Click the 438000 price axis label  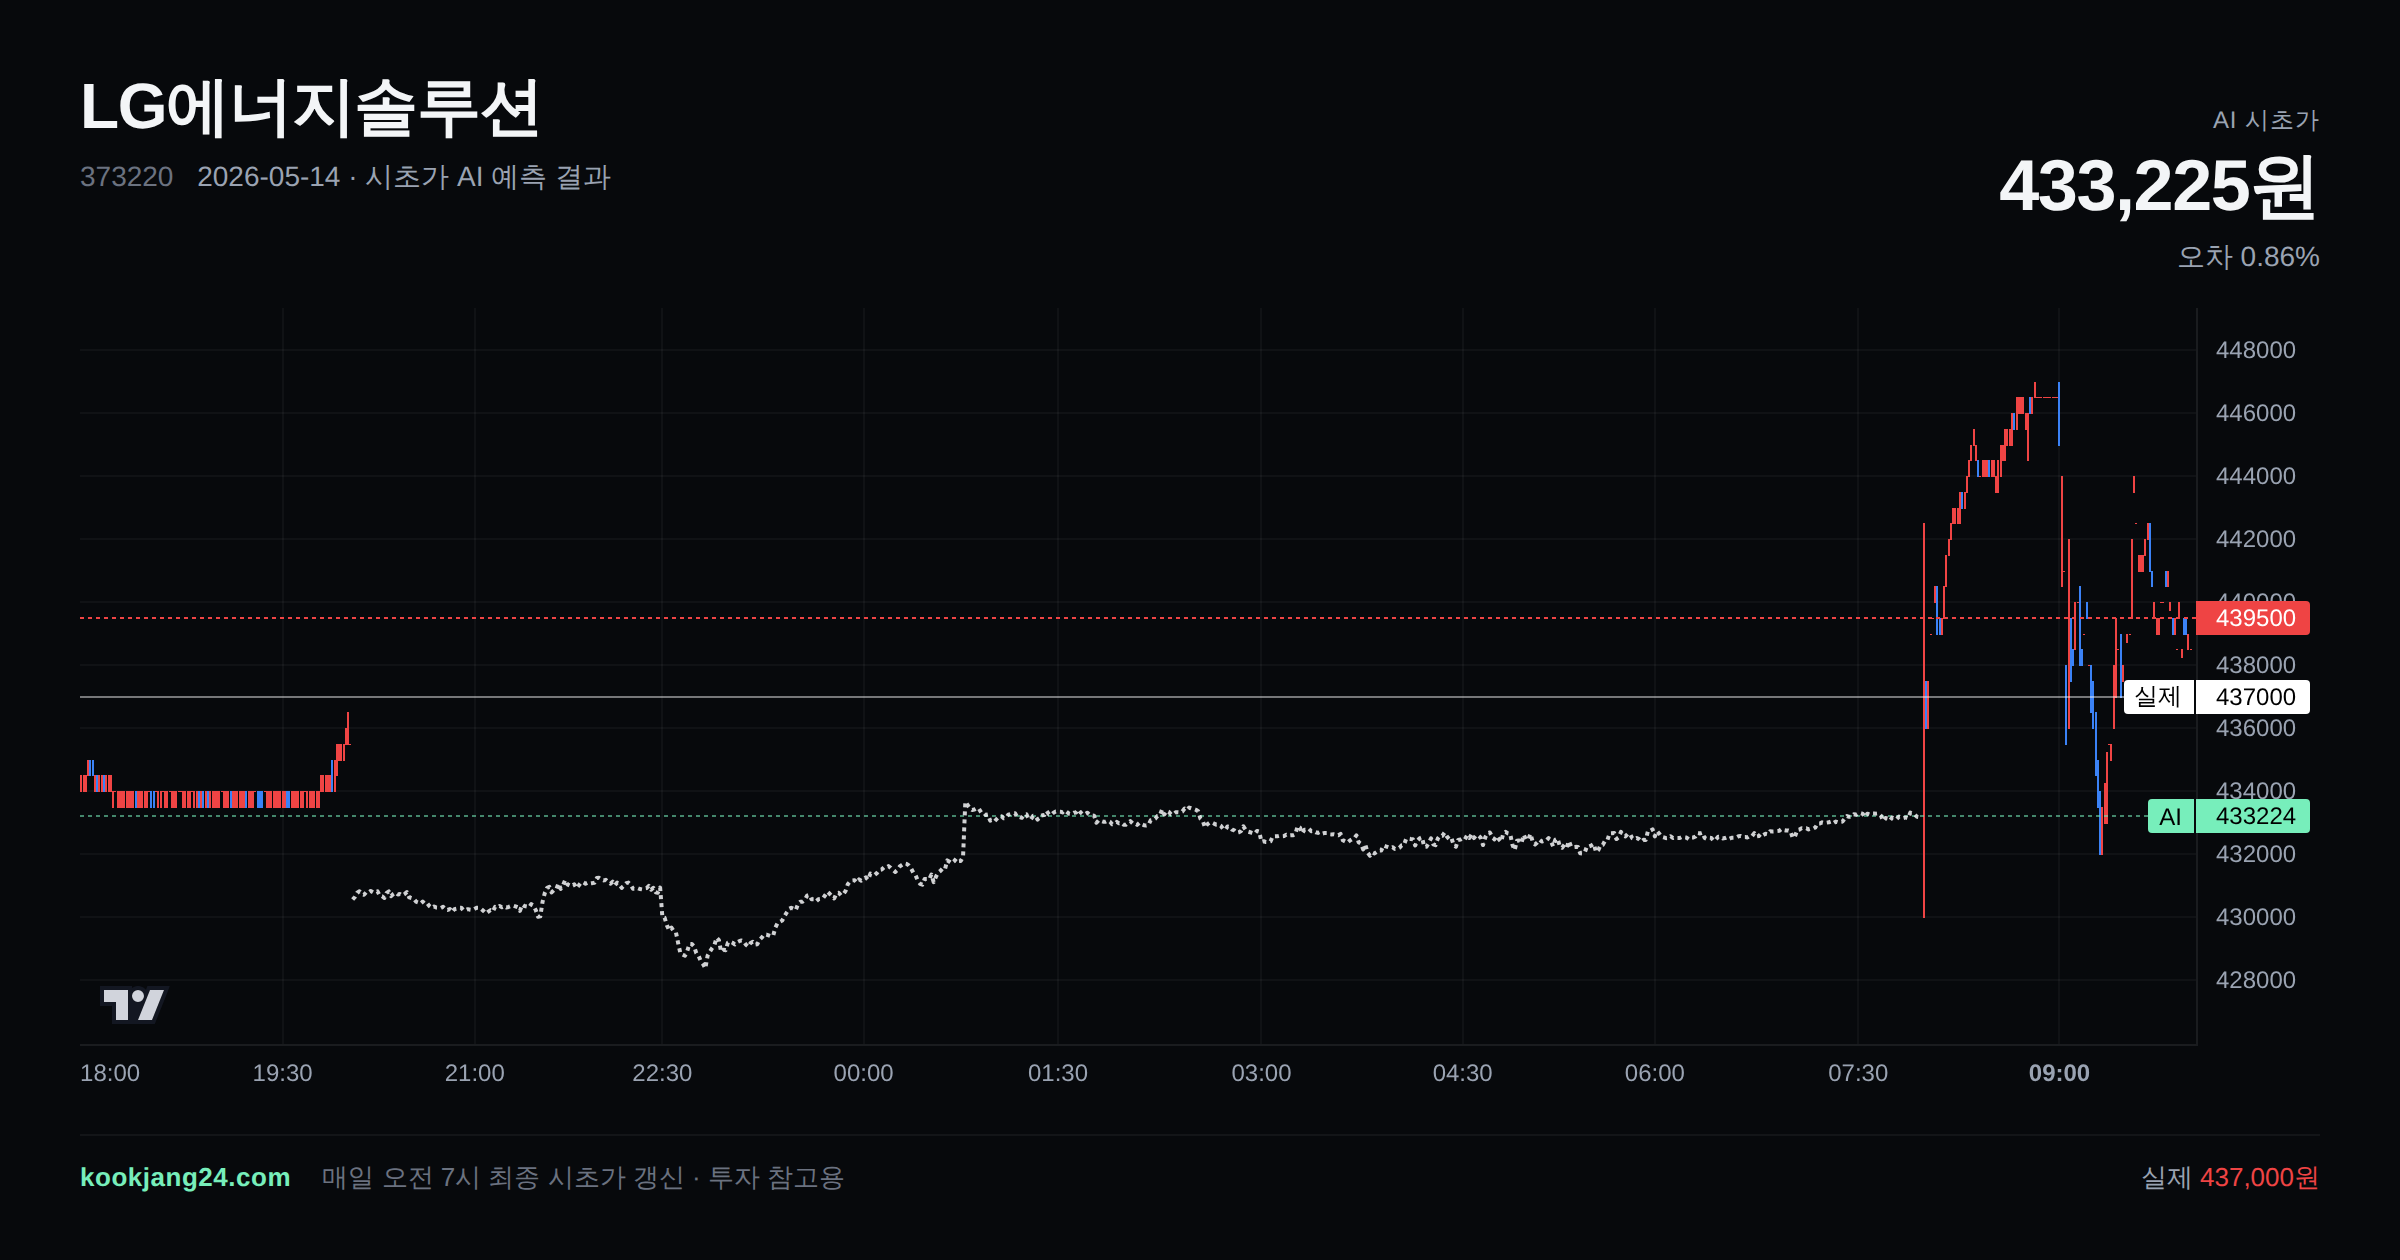[2255, 665]
